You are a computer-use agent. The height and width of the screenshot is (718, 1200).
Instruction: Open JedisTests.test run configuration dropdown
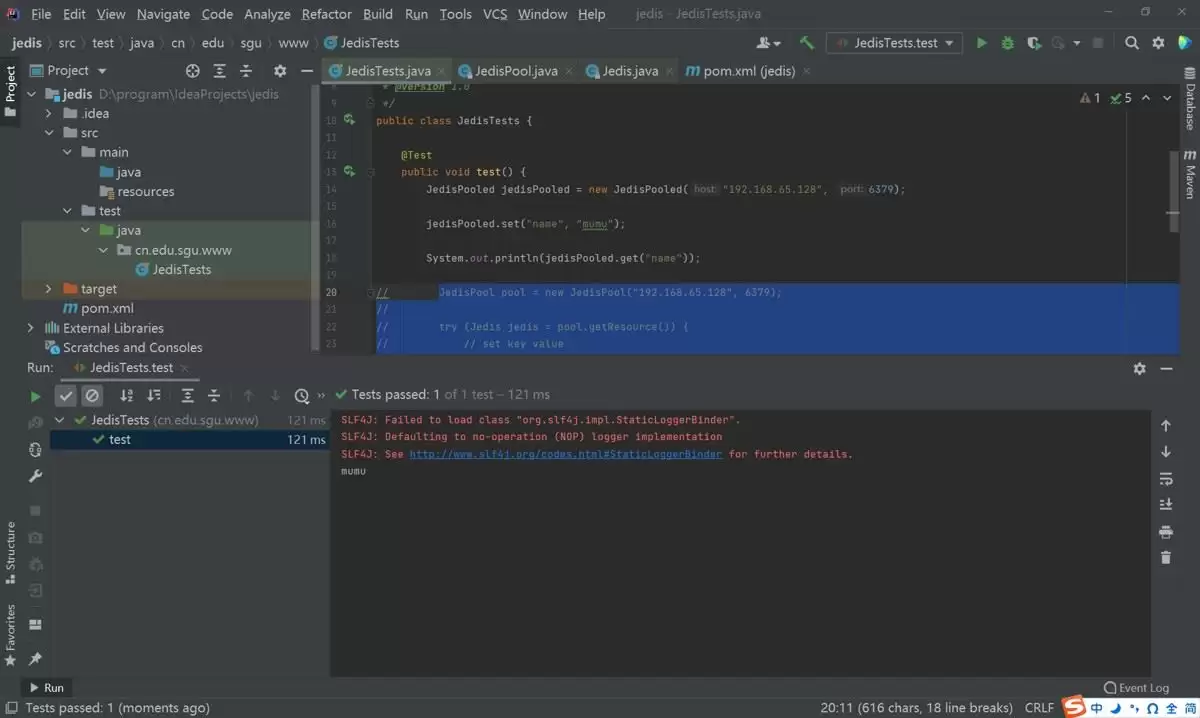coord(895,43)
